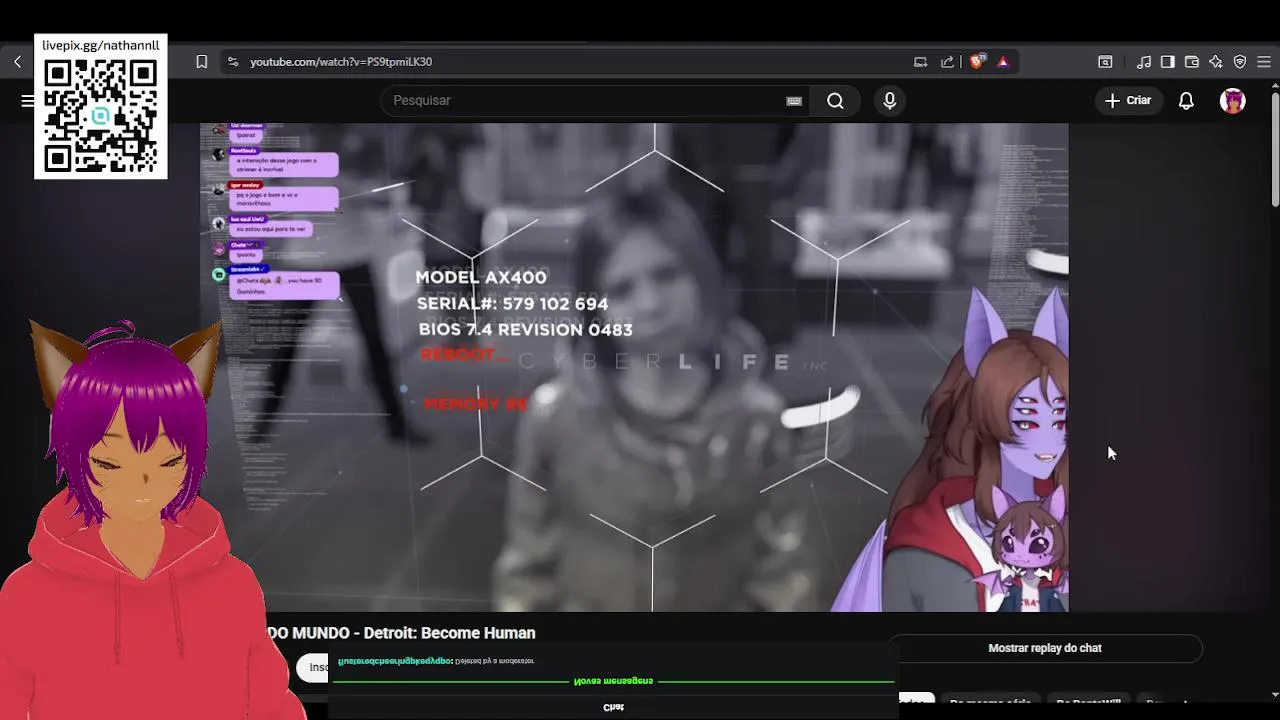Click the picture-in-picture icon in address bar
The image size is (1280, 720).
point(920,62)
